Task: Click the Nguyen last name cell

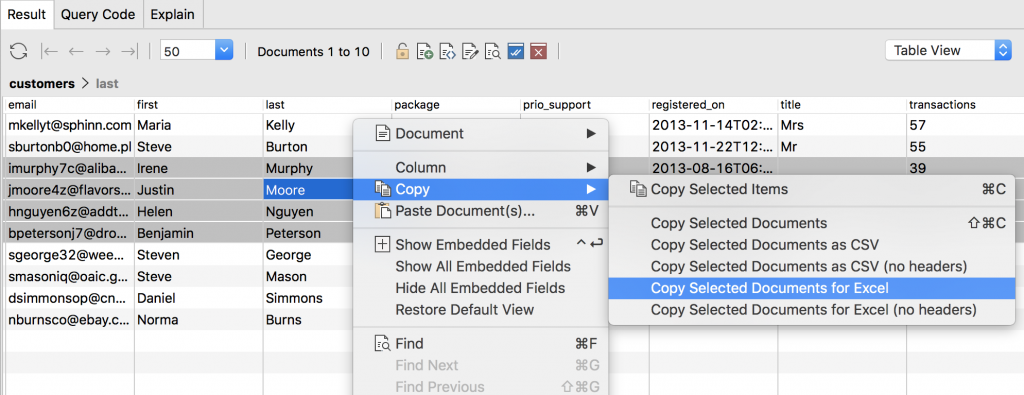Action: (308, 212)
